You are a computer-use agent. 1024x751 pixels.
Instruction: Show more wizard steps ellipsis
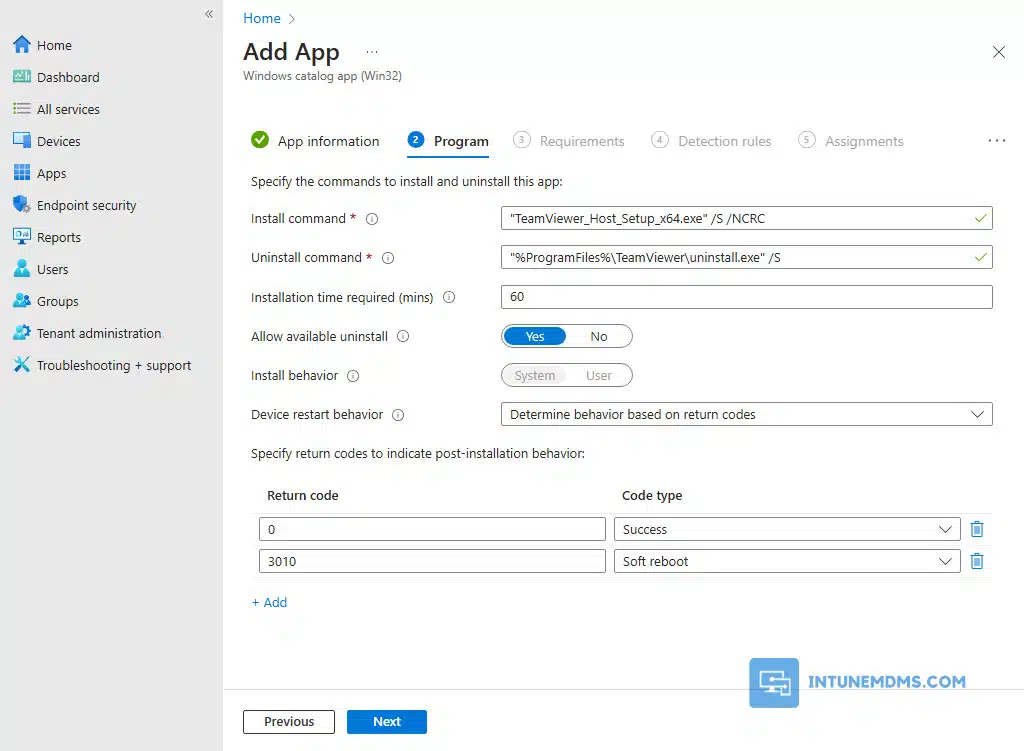[997, 140]
